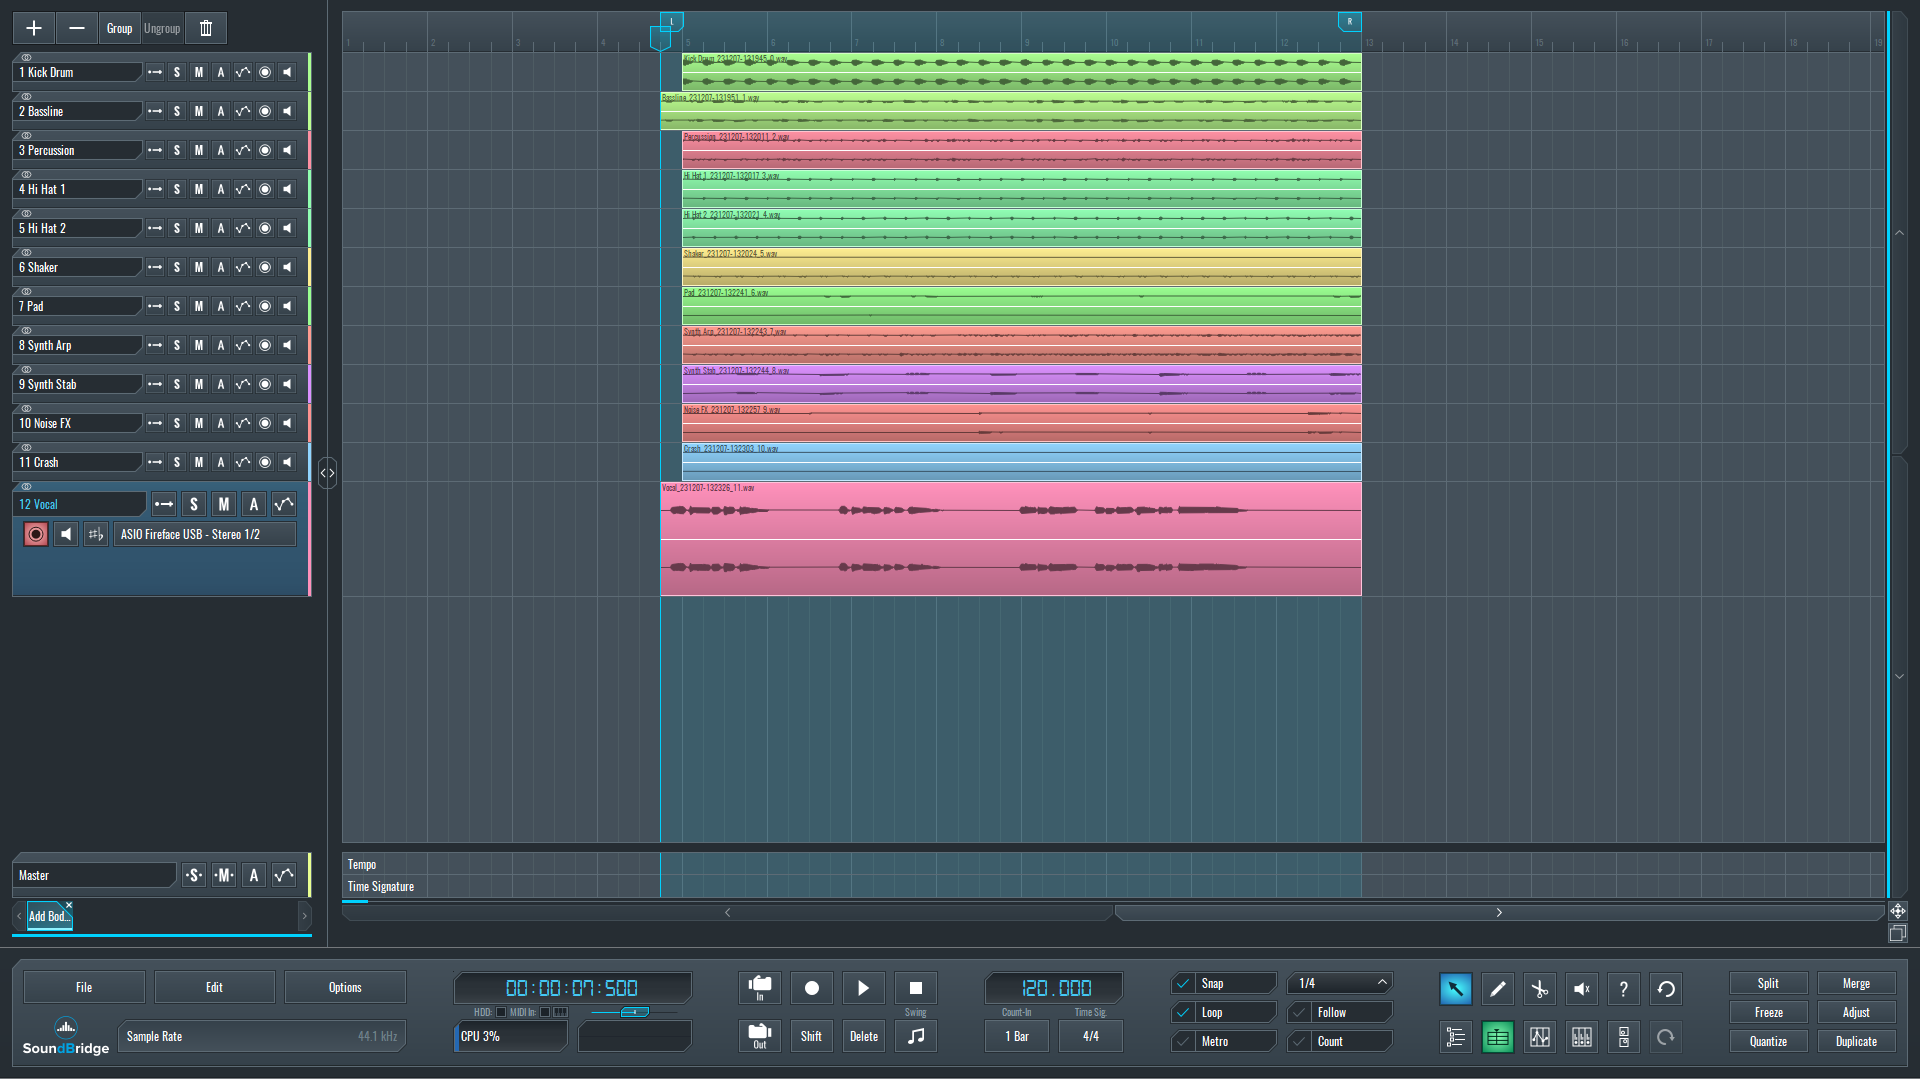Open the Sample Rate selector
The height and width of the screenshot is (1079, 1920).
coord(262,1036)
